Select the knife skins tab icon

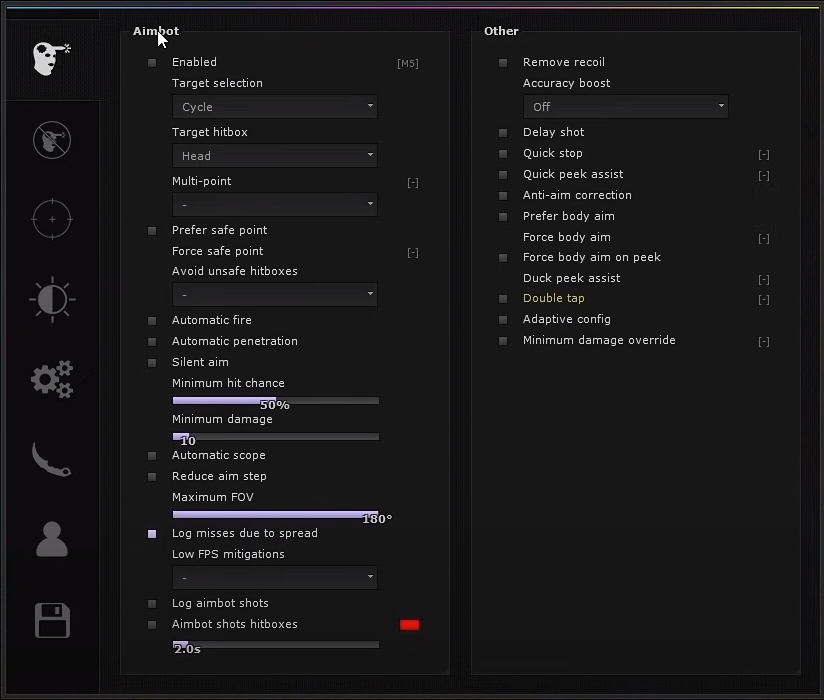52,460
